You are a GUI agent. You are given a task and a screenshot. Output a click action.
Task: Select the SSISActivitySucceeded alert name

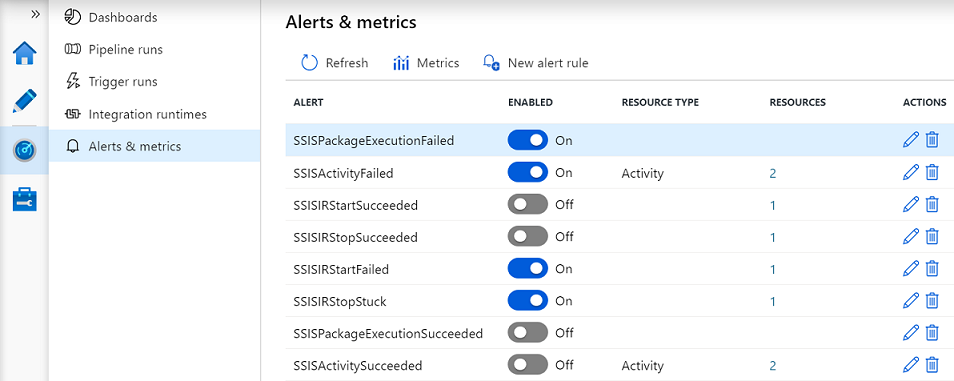click(x=358, y=366)
